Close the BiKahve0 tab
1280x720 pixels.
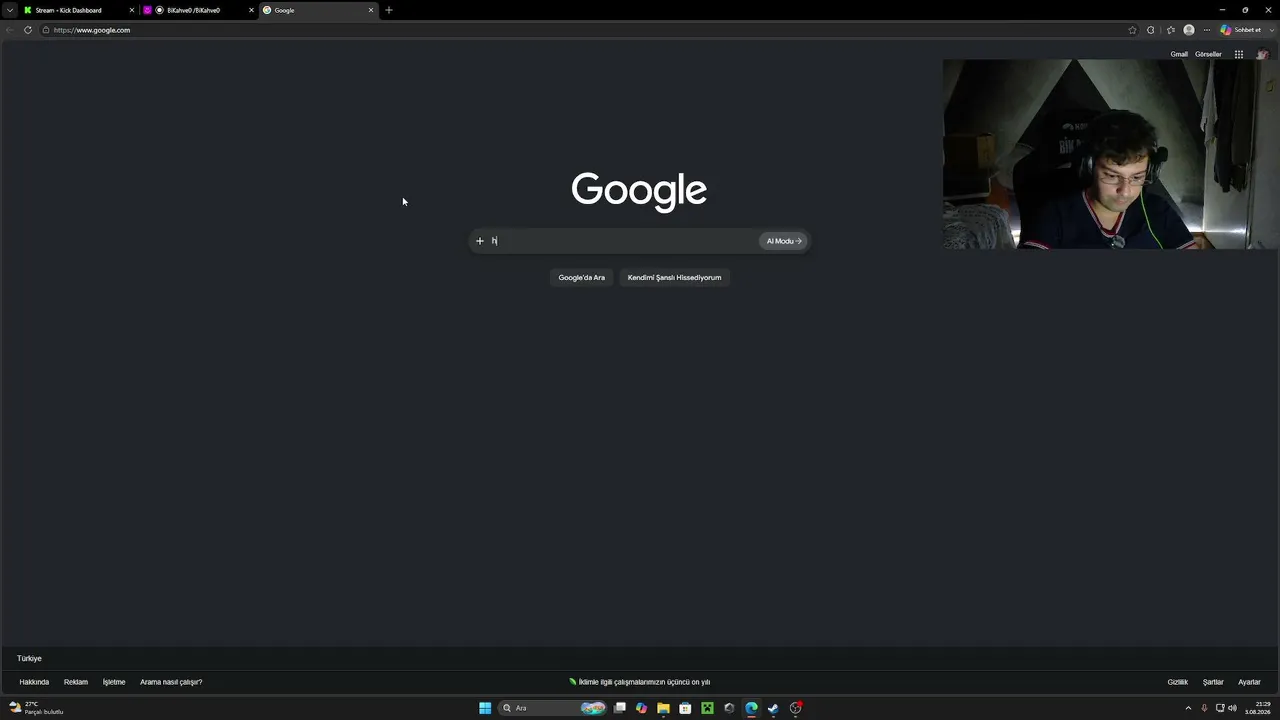(x=251, y=10)
